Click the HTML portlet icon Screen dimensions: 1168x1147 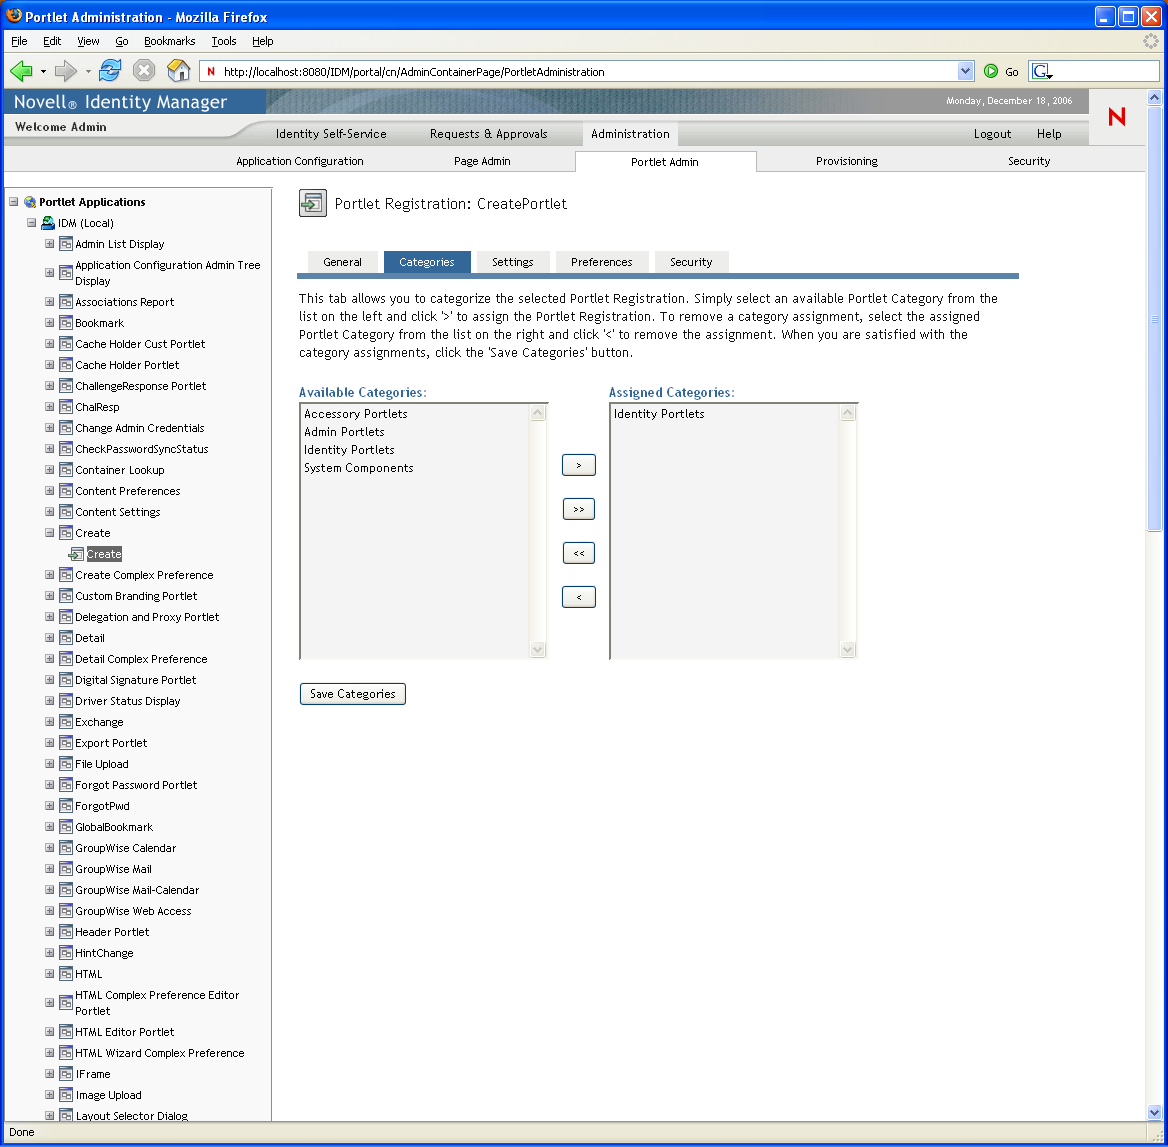66,973
